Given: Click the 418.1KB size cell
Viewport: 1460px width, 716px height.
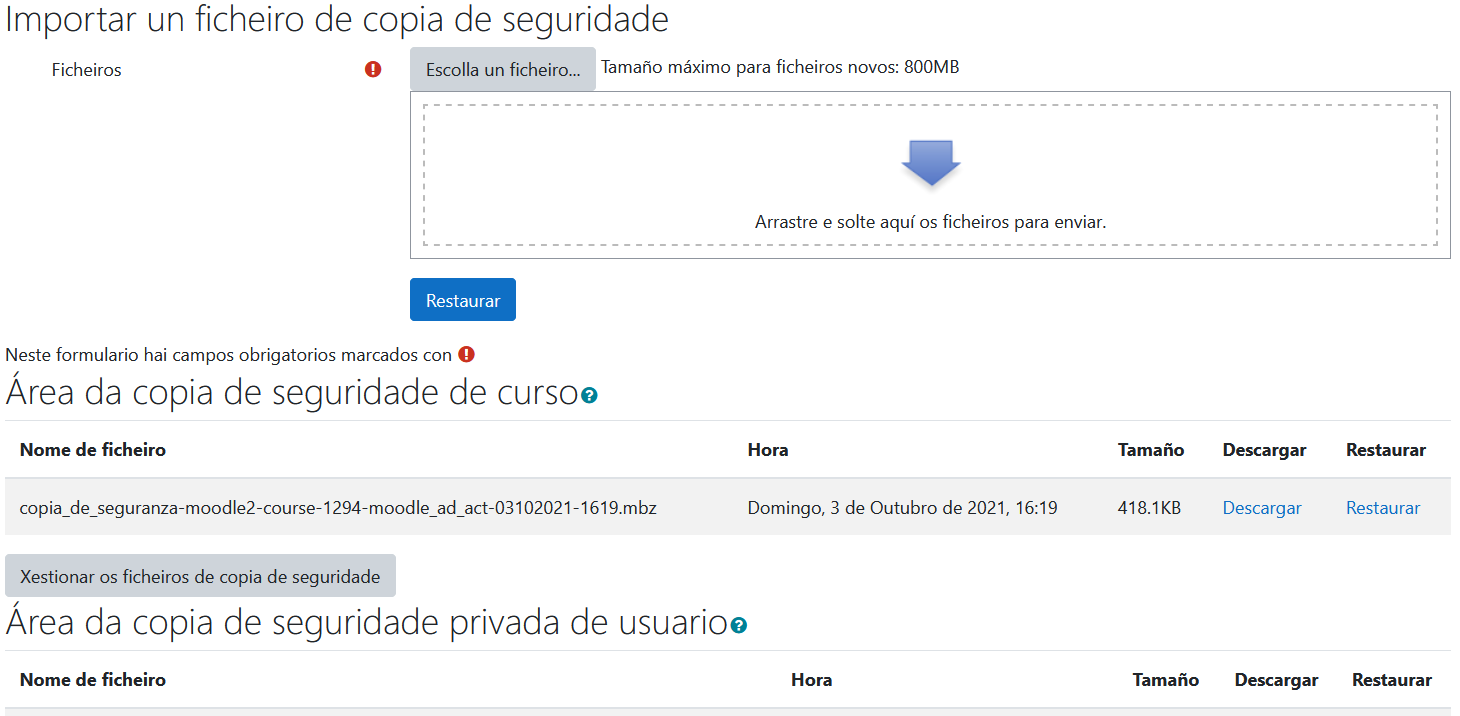Looking at the screenshot, I should (1149, 508).
